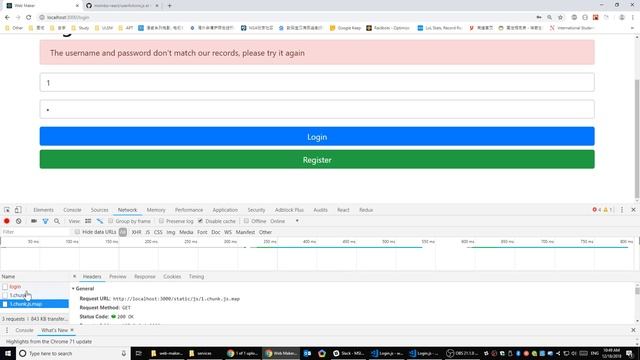Filter requests by Img type
Viewport: 640px width, 360px height.
171,232
